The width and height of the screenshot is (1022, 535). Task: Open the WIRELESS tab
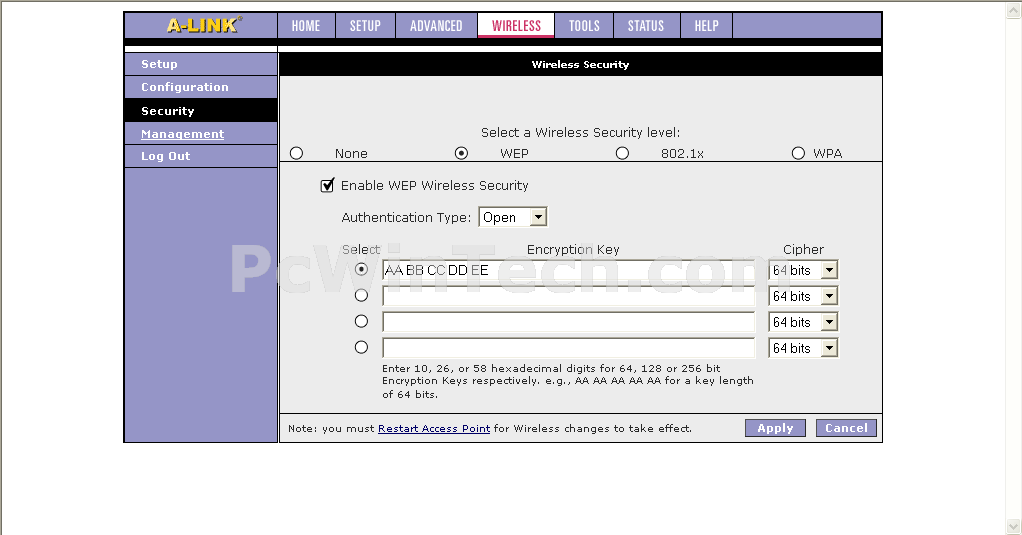pyautogui.click(x=516, y=26)
